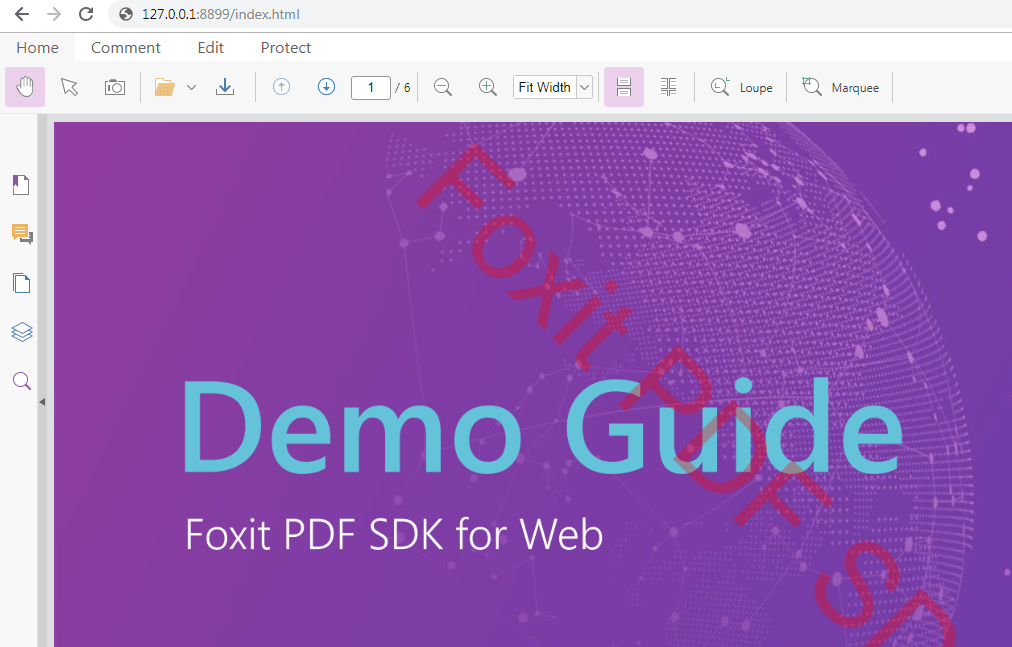Expand the open-file dropdown chevron
The width and height of the screenshot is (1012, 647).
191,87
